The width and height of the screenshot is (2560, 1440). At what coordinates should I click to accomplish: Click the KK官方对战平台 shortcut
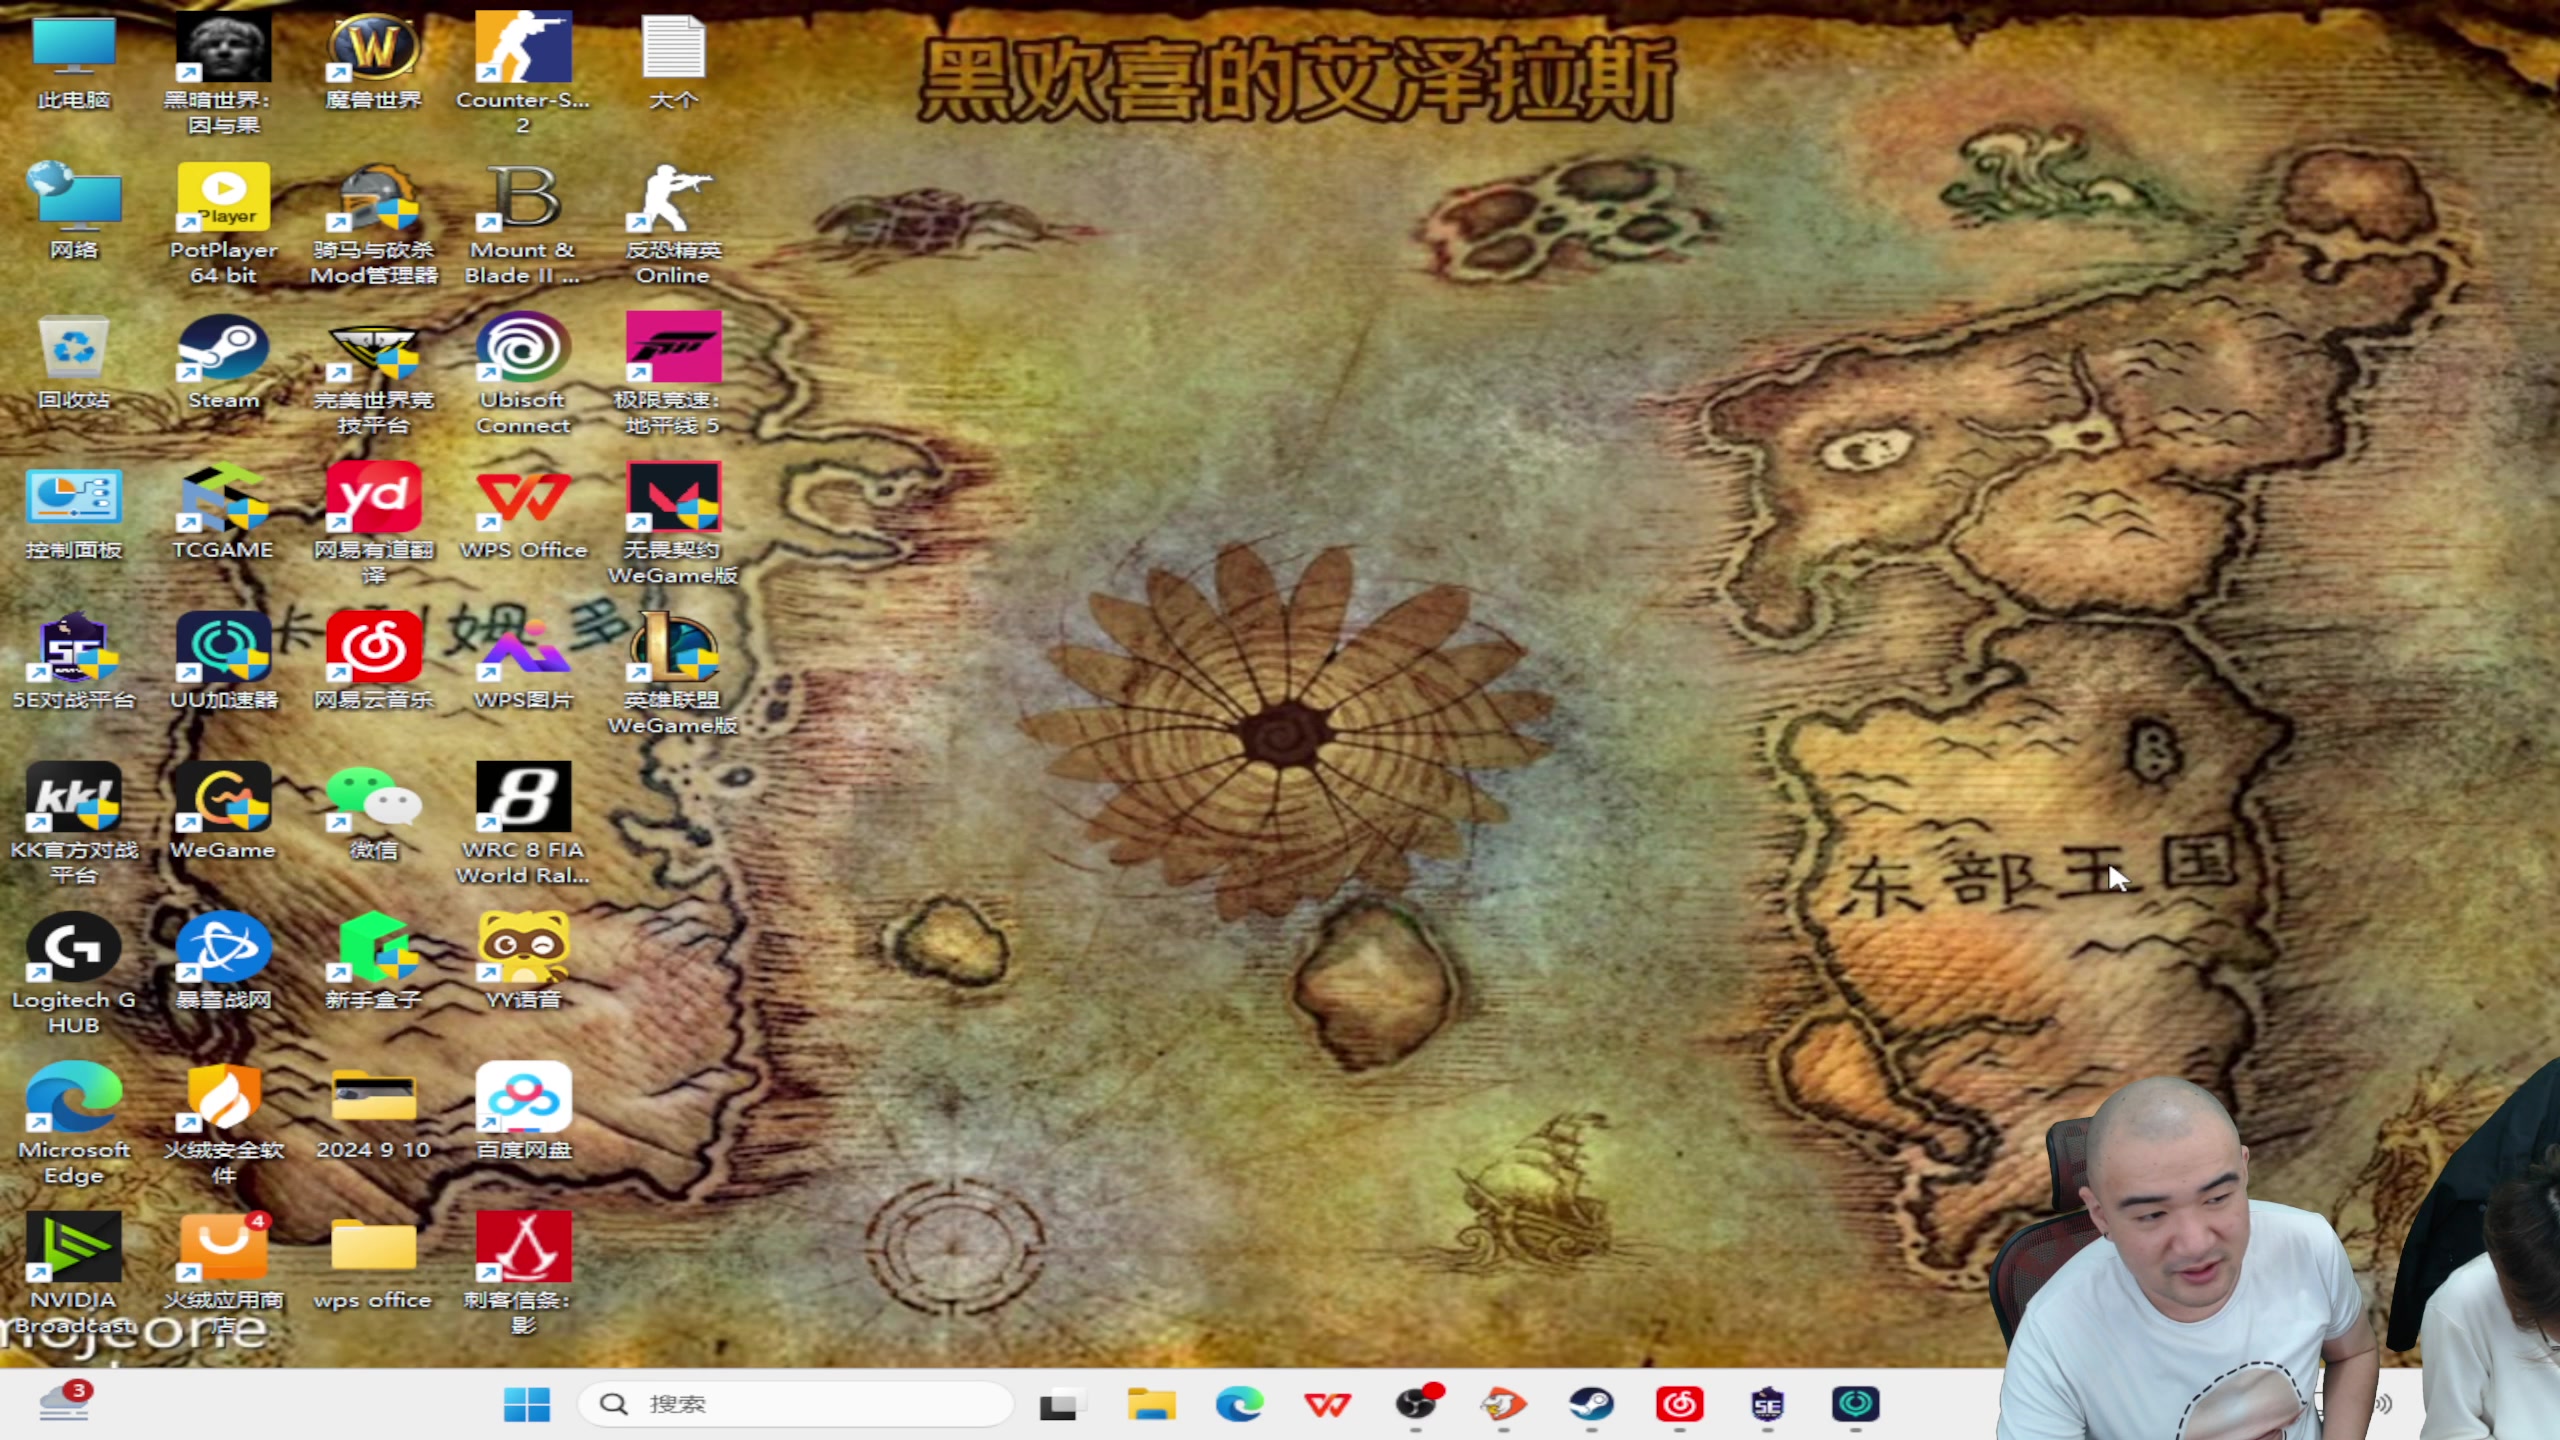pos(74,822)
